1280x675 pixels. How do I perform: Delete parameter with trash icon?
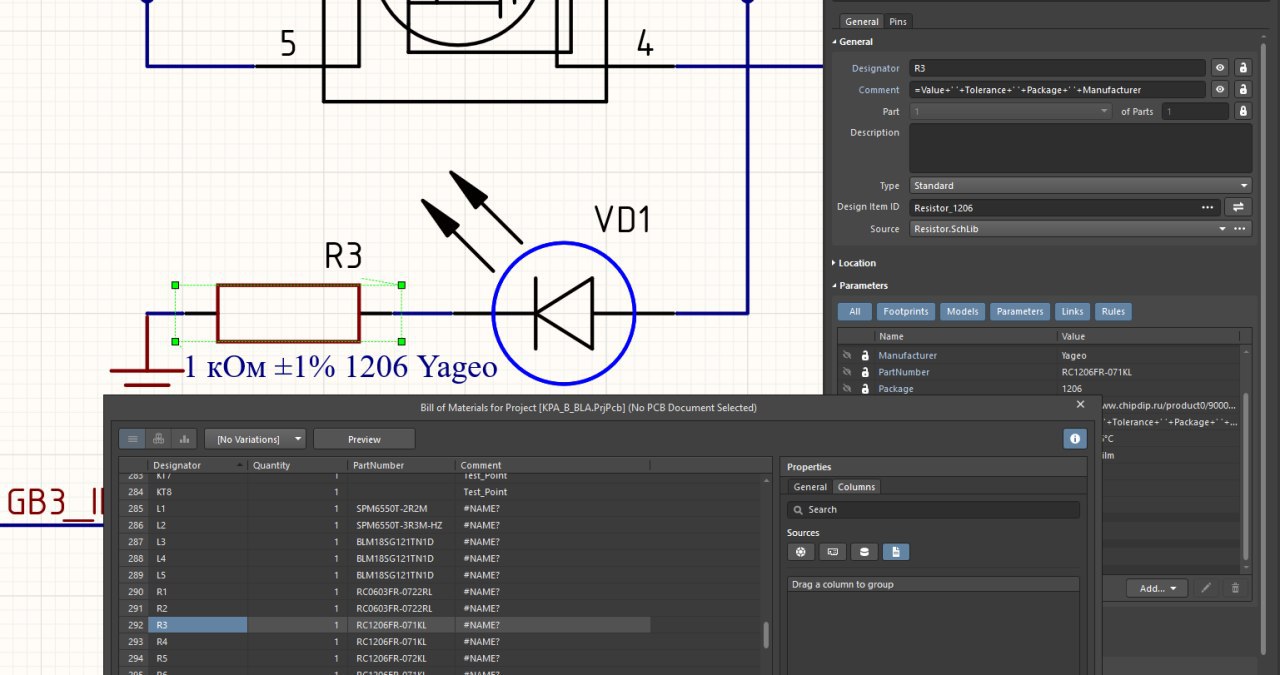1235,588
